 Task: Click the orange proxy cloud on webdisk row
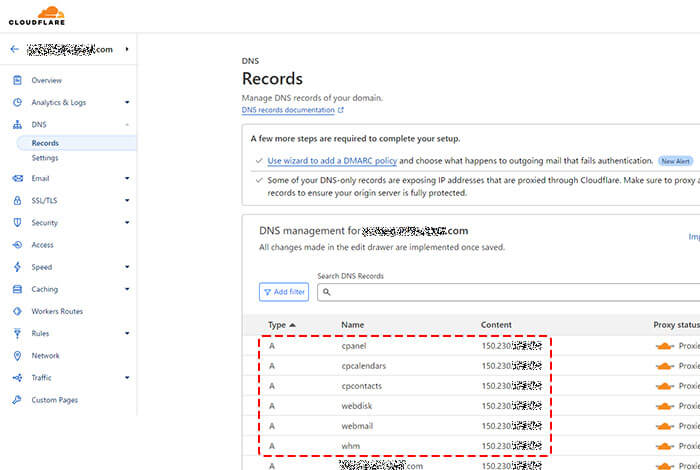tap(665, 406)
